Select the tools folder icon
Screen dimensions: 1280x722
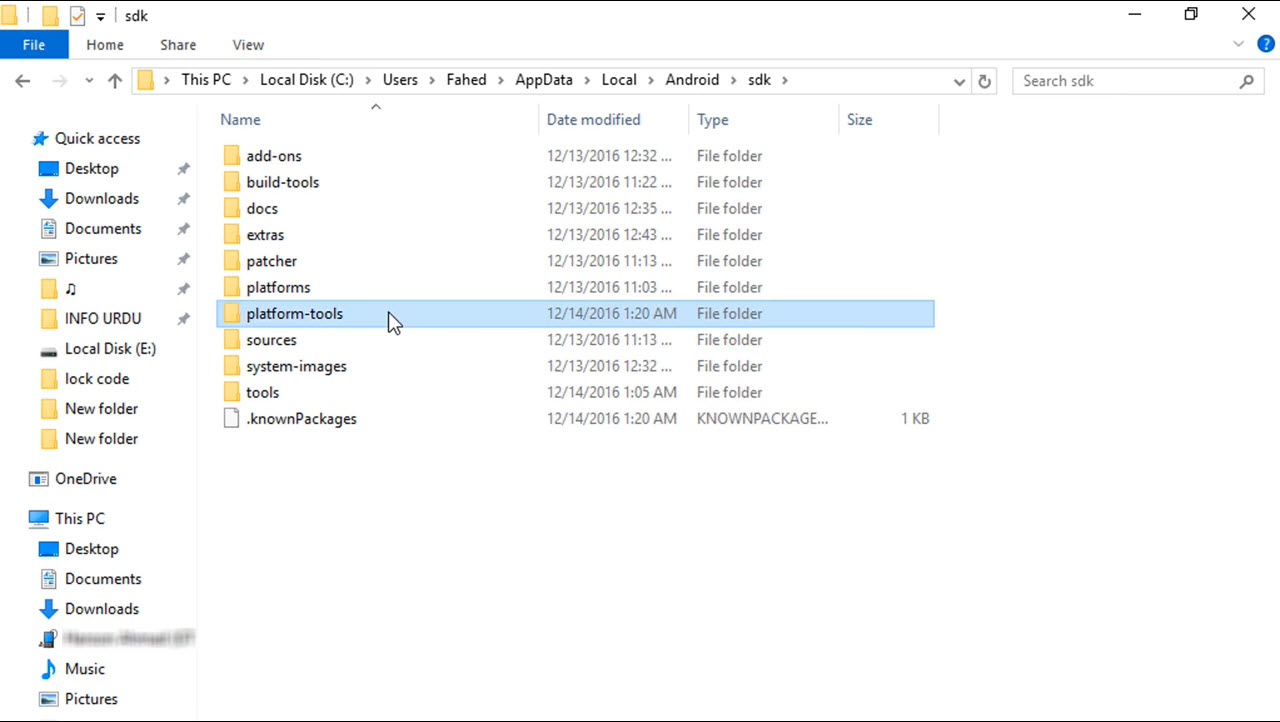[232, 392]
